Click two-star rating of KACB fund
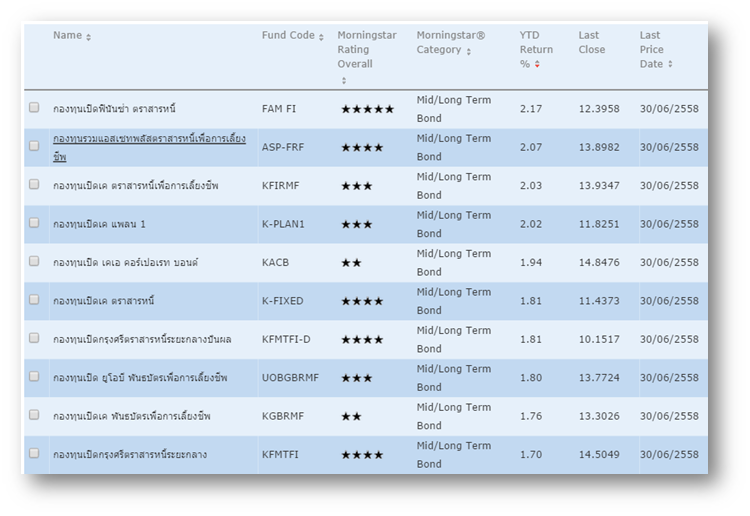The height and width of the screenshot is (516, 750). pyautogui.click(x=351, y=263)
